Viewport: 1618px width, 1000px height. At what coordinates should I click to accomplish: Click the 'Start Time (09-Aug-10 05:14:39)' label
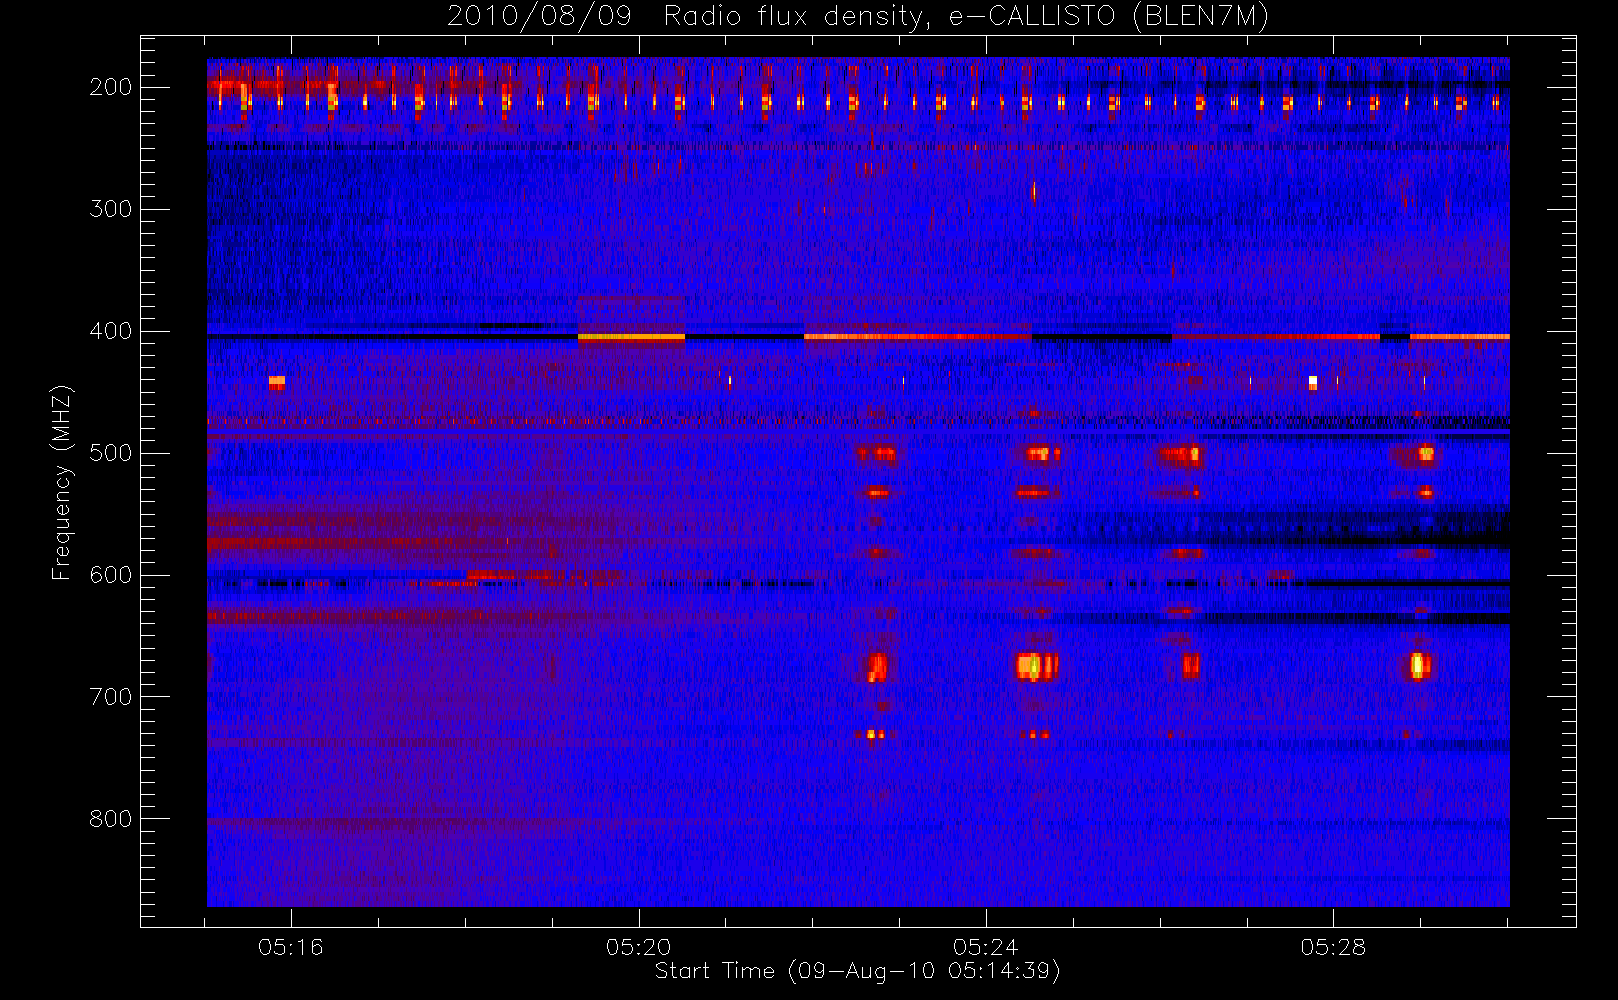point(857,971)
